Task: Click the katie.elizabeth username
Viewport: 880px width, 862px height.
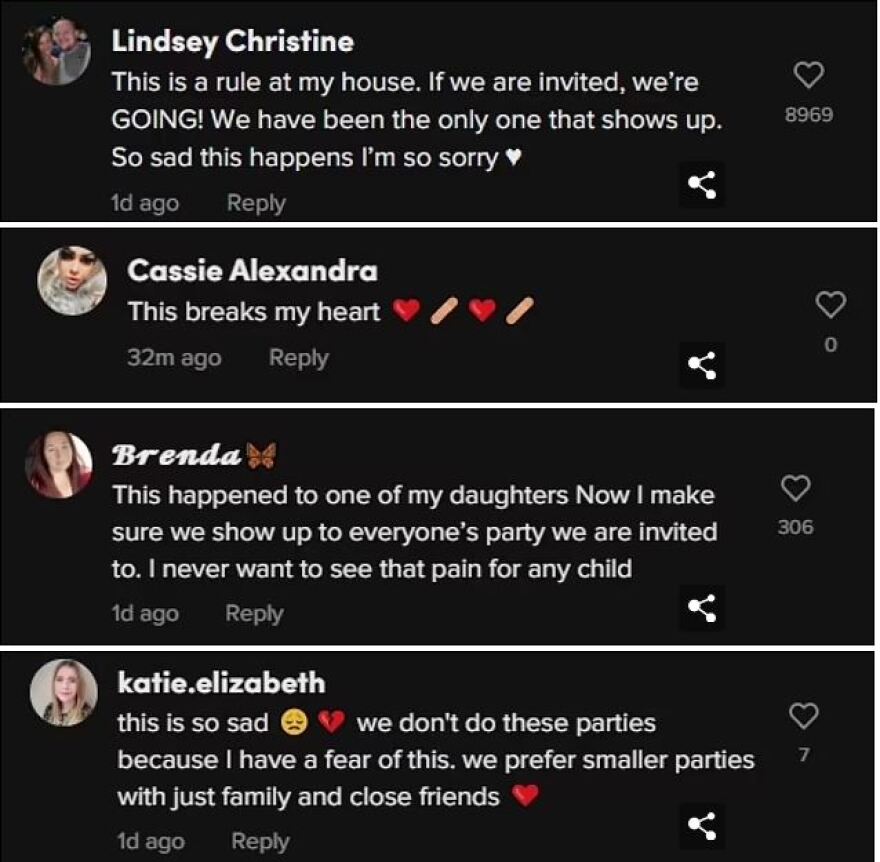Action: click(x=221, y=683)
